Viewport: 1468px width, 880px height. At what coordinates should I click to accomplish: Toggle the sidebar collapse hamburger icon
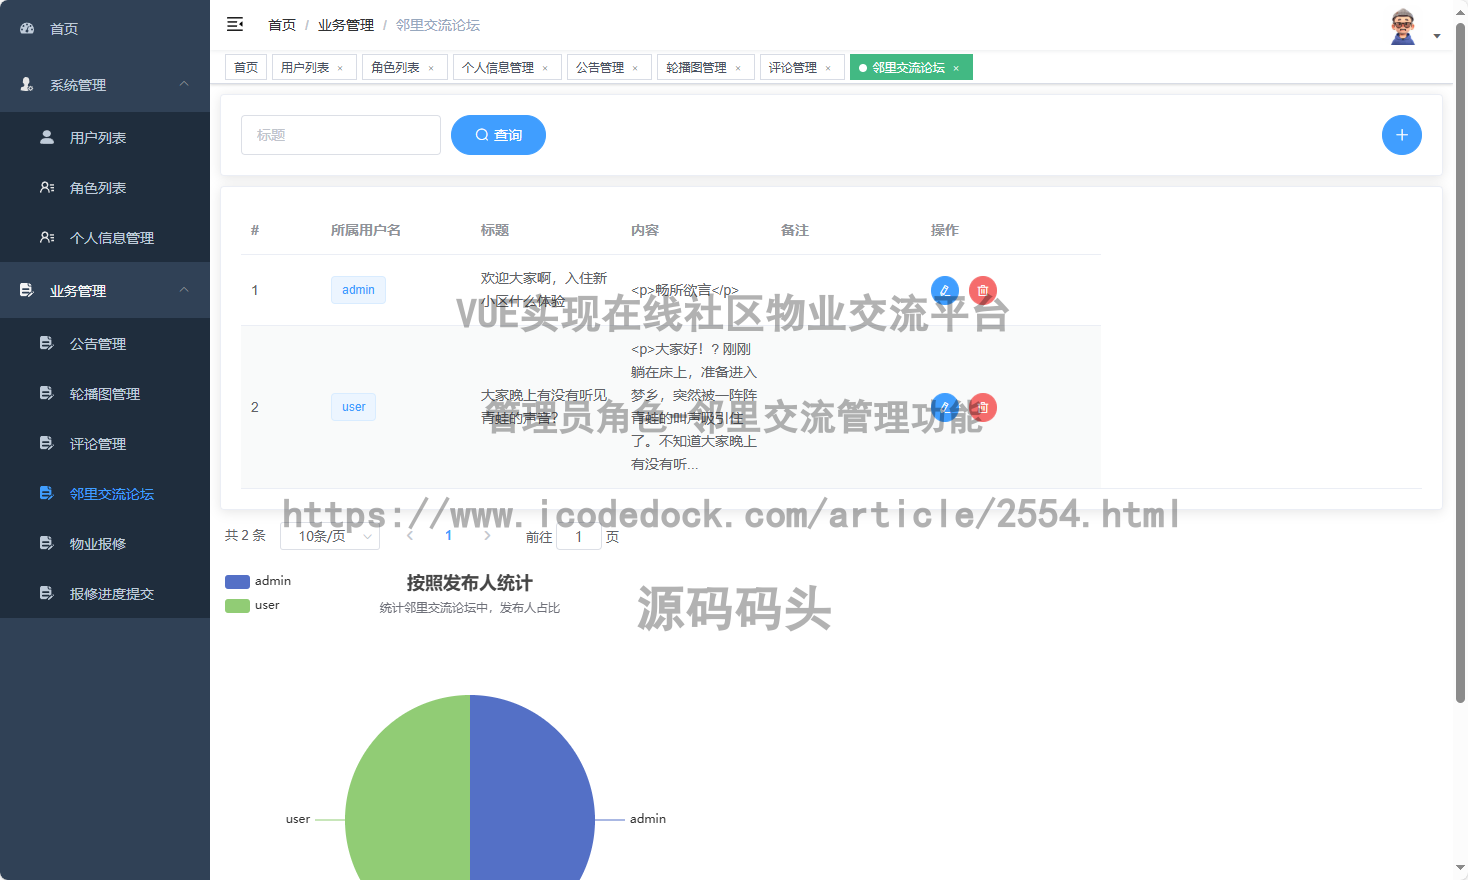coord(235,24)
